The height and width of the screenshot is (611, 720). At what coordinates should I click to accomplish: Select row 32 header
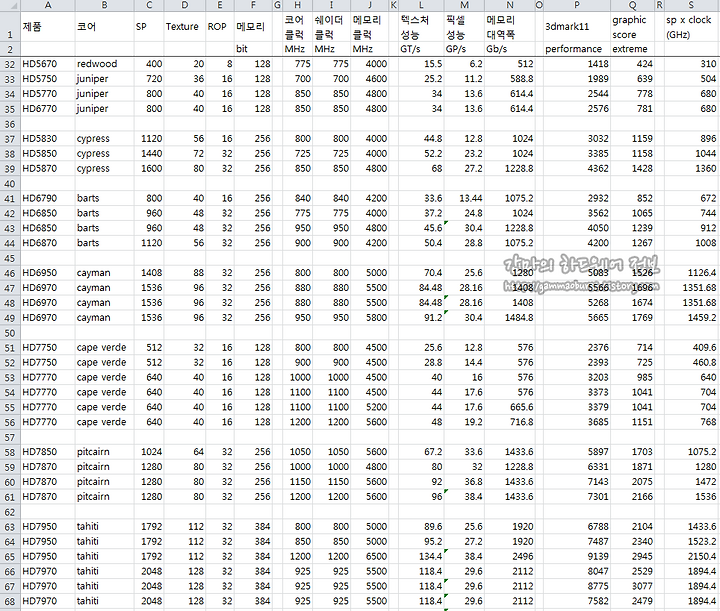point(10,64)
